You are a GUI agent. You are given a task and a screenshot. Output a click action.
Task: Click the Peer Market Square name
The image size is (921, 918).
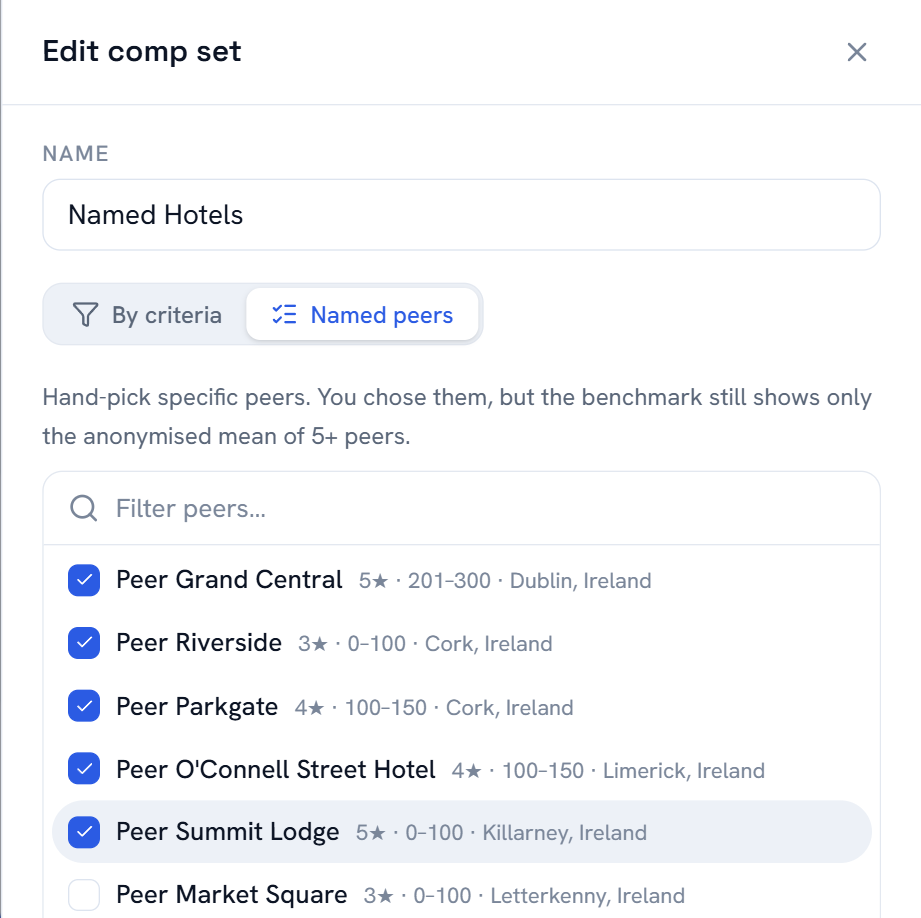231,895
